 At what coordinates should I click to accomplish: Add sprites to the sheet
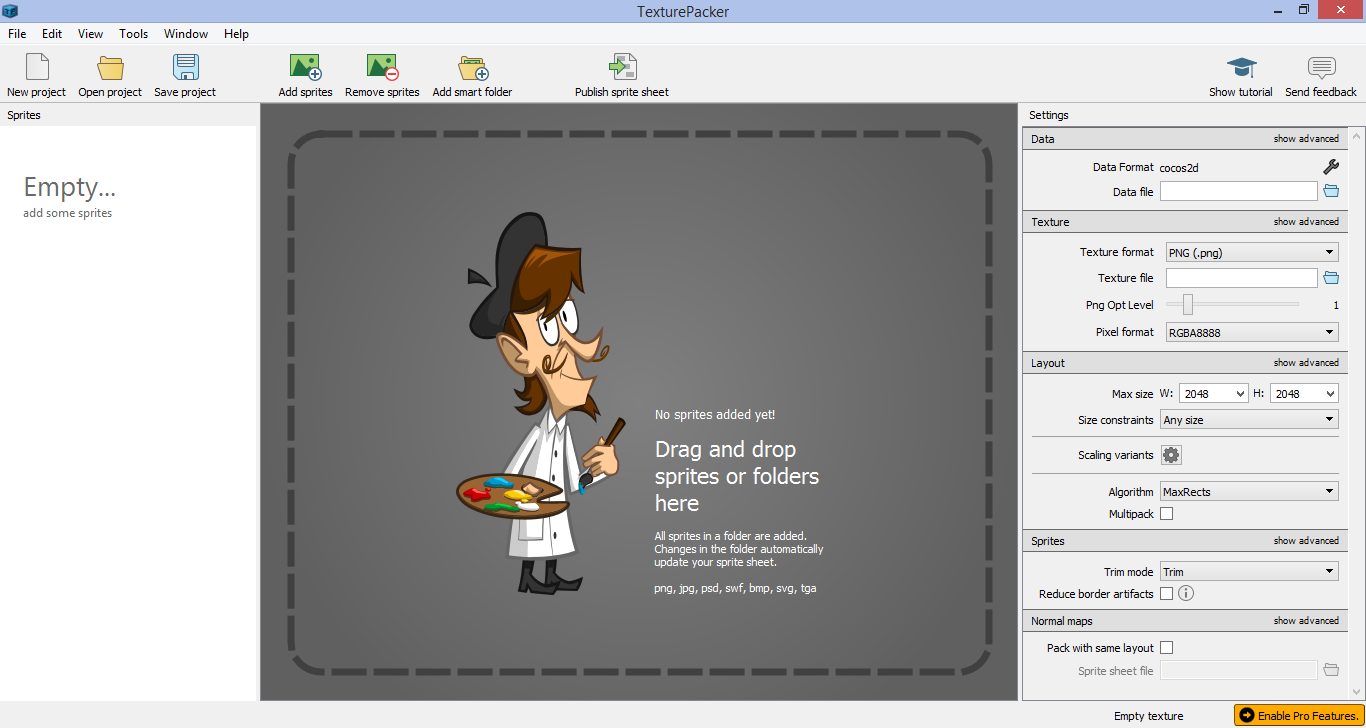coord(305,75)
